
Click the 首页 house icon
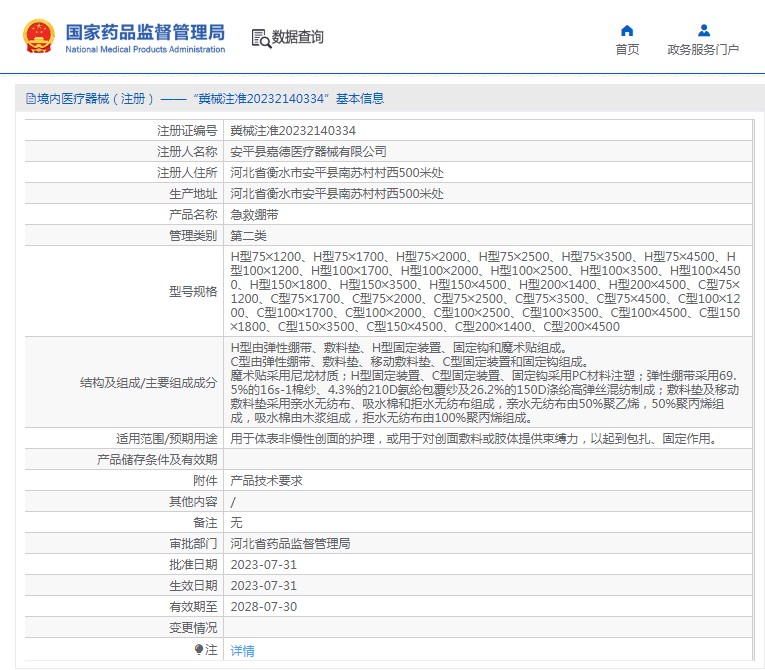click(627, 30)
